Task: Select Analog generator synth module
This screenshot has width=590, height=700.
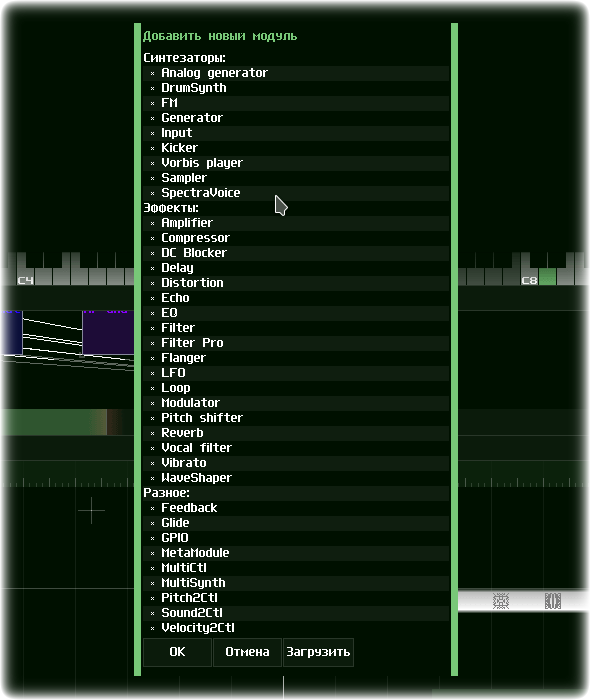Action: [x=296, y=73]
